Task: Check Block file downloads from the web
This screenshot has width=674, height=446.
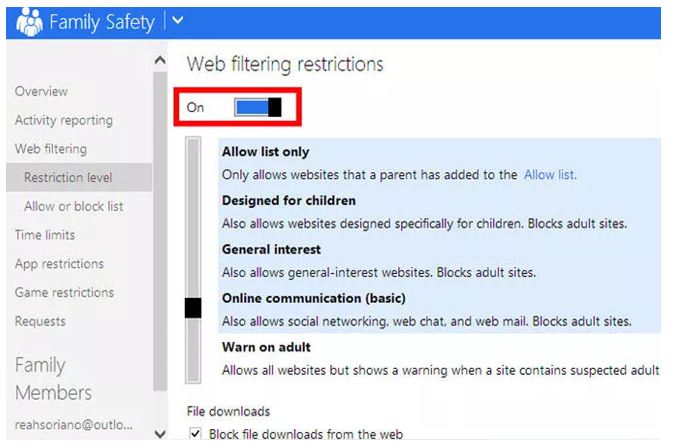Action: tap(195, 434)
